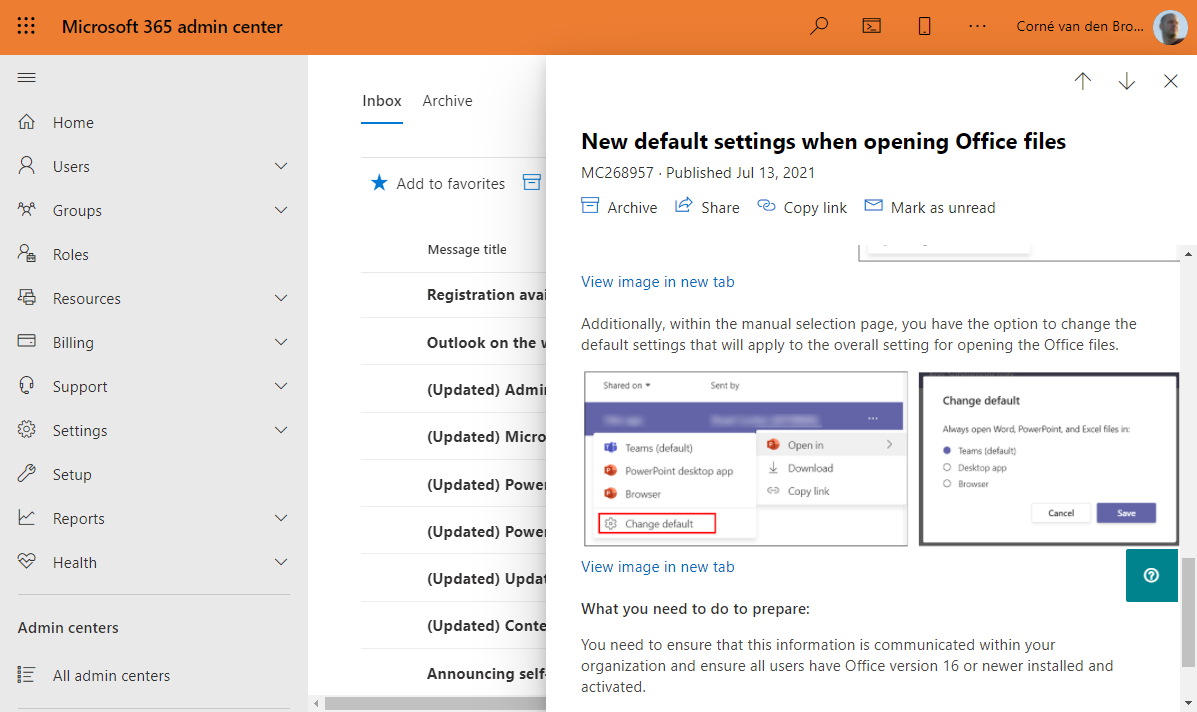Screen dimensions: 1197x712
Task: Click the mobile app phone icon
Action: [924, 26]
